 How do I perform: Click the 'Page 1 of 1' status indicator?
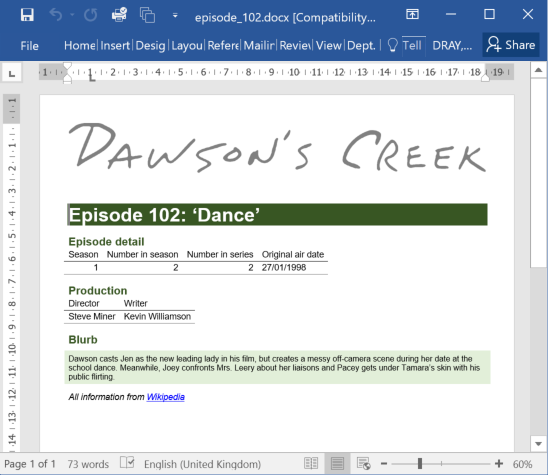click(x=30, y=464)
